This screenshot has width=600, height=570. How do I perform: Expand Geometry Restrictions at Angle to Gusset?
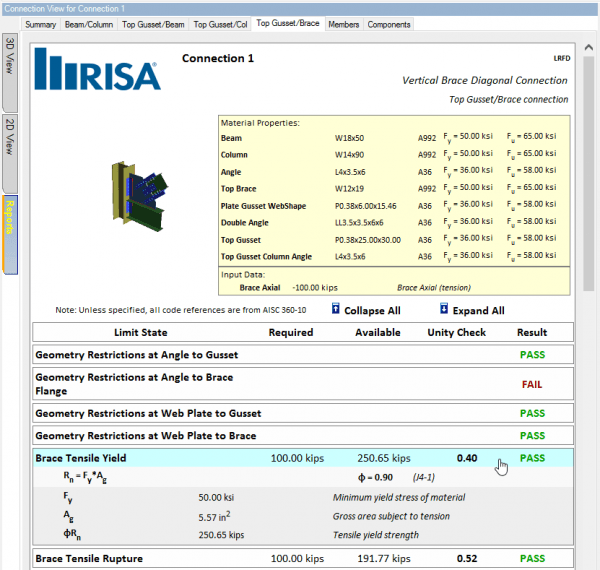[x=136, y=354]
